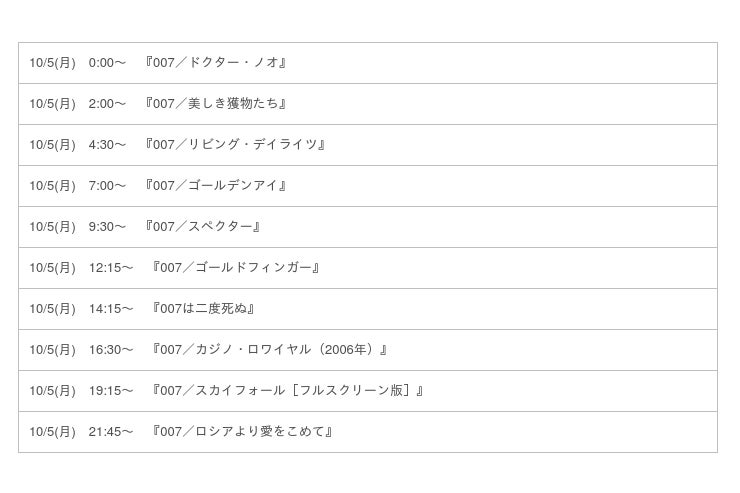Image resolution: width=740 pixels, height=493 pixels.
Task: Choose the 『007／ゴールドフィンガー』 listing
Action: pyautogui.click(x=236, y=268)
